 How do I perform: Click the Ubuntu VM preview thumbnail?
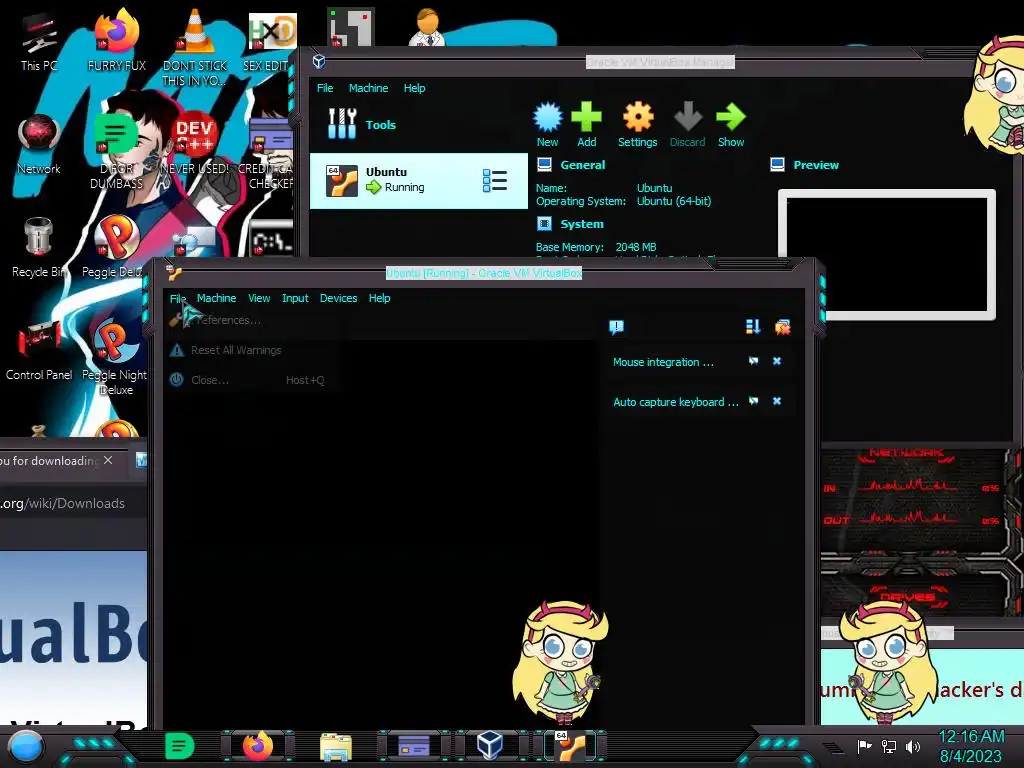(887, 255)
